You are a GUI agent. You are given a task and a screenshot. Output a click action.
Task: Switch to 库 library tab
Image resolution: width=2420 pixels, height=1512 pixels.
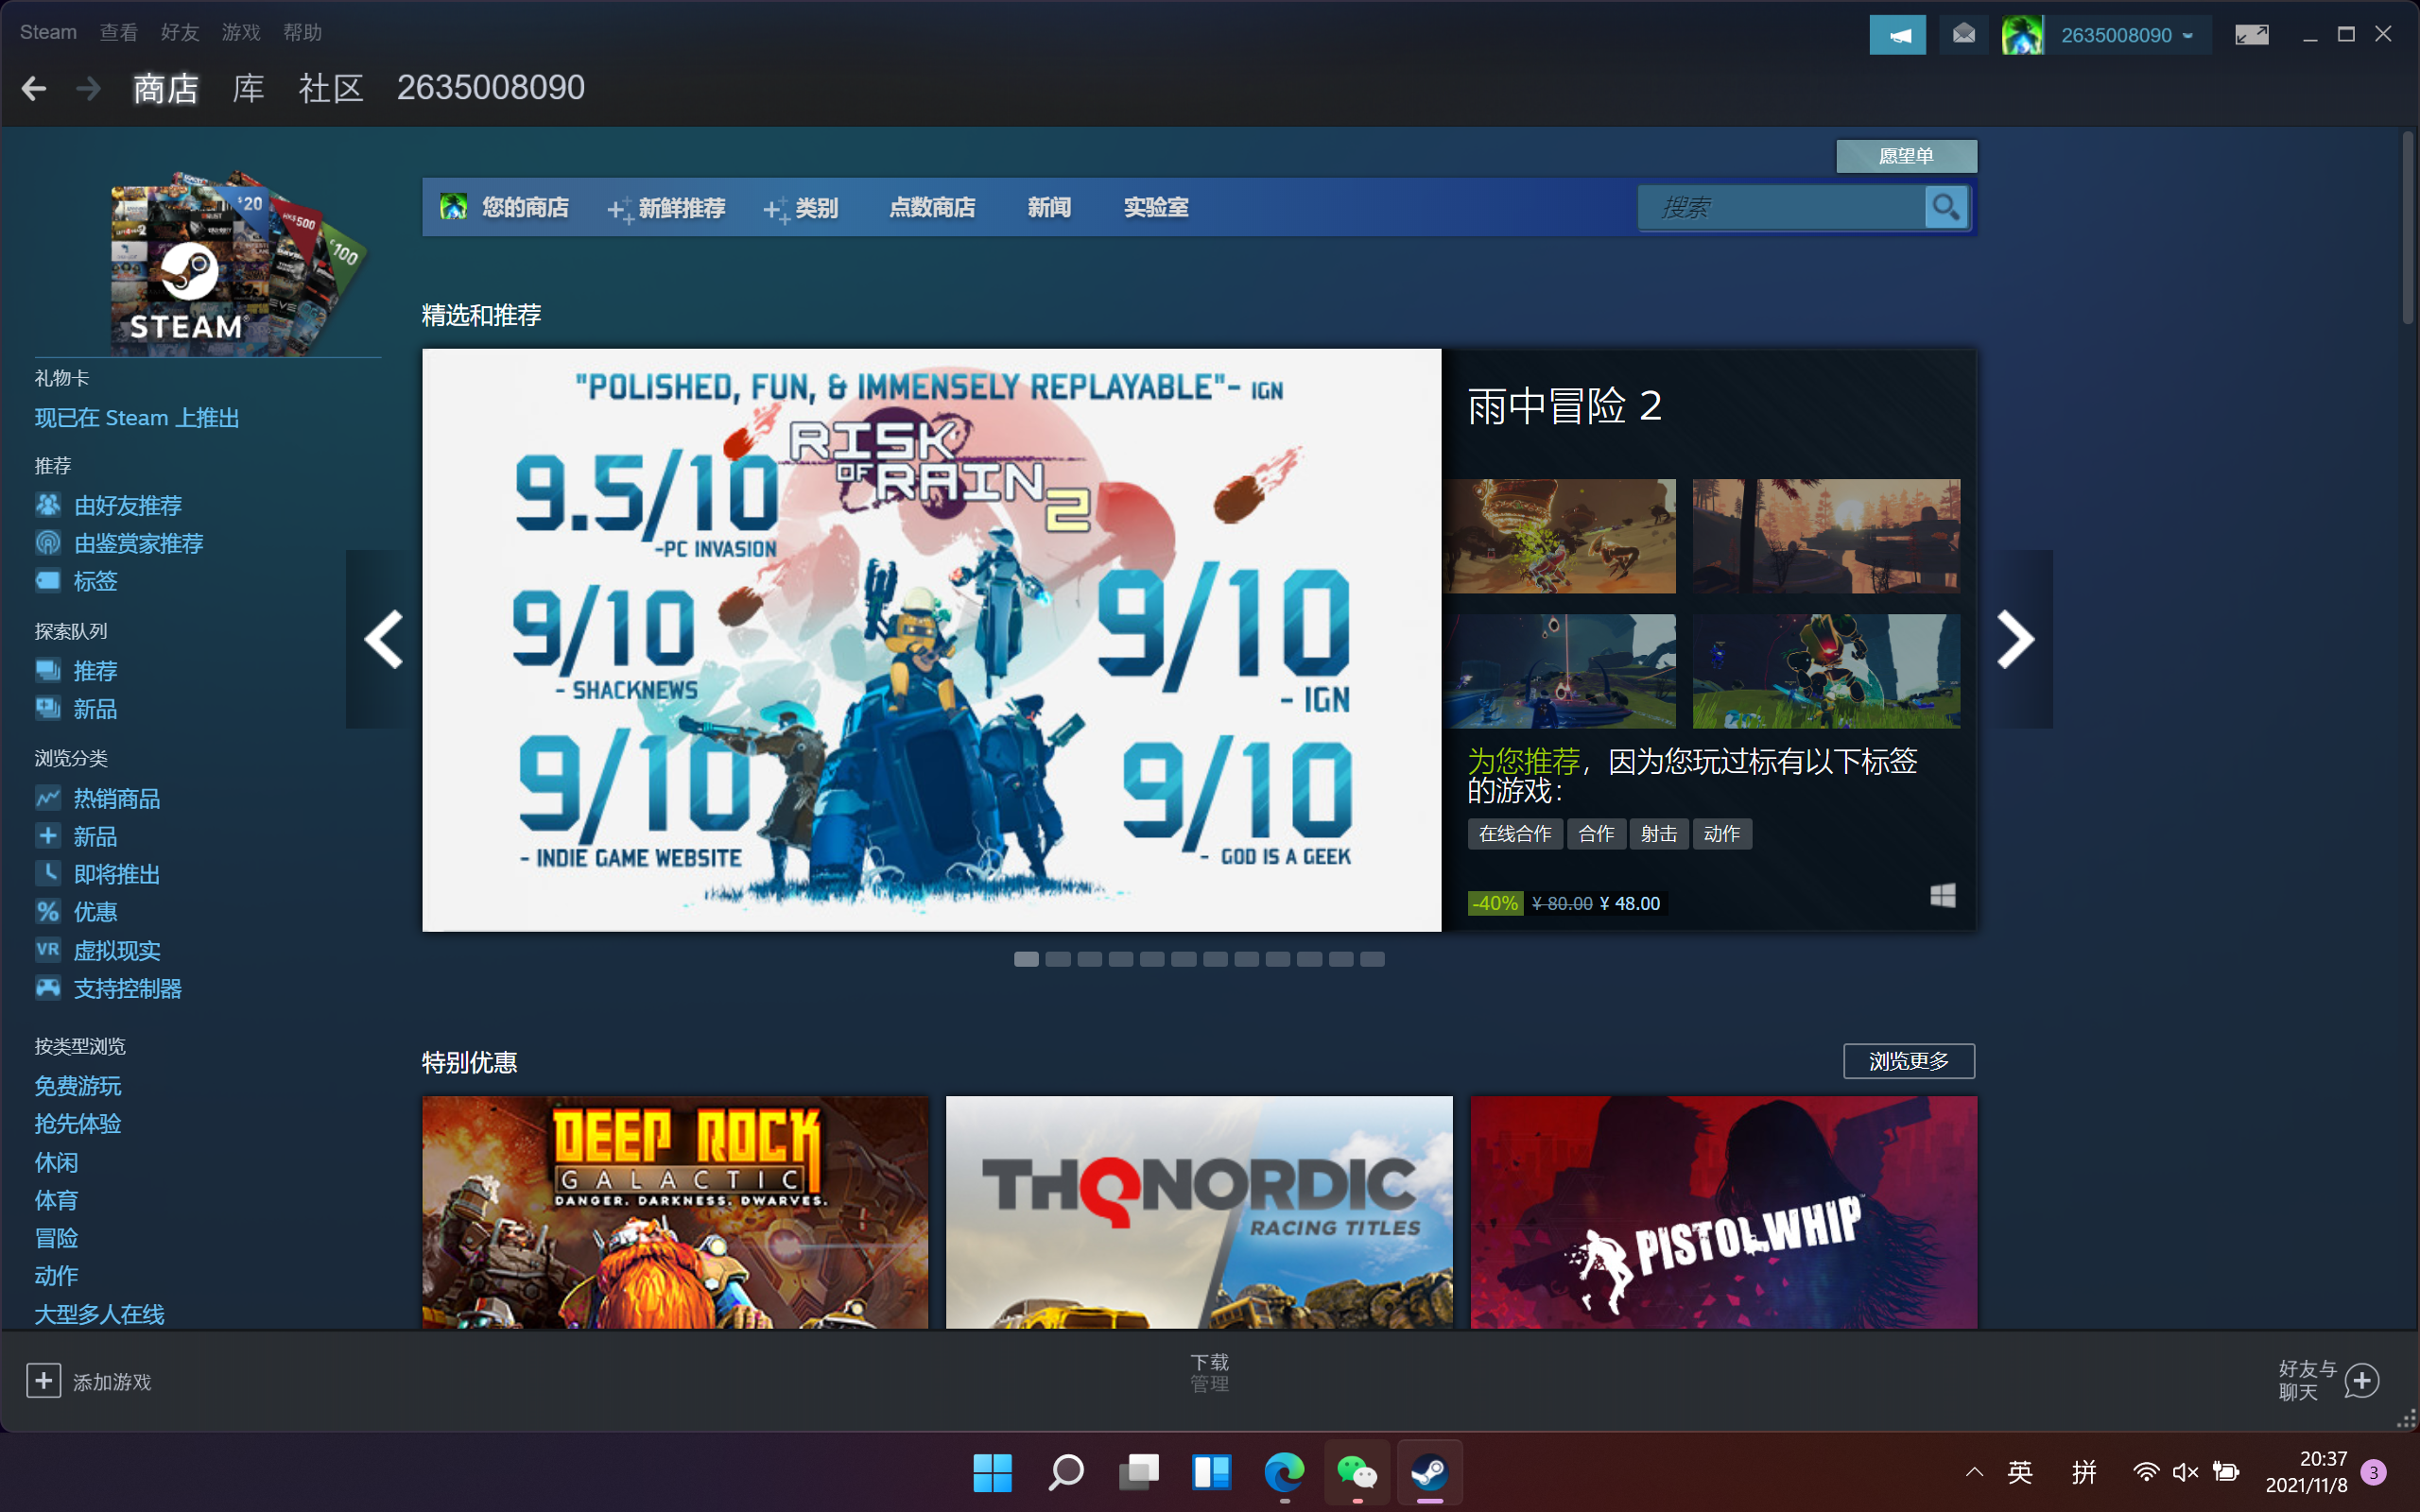(x=248, y=88)
